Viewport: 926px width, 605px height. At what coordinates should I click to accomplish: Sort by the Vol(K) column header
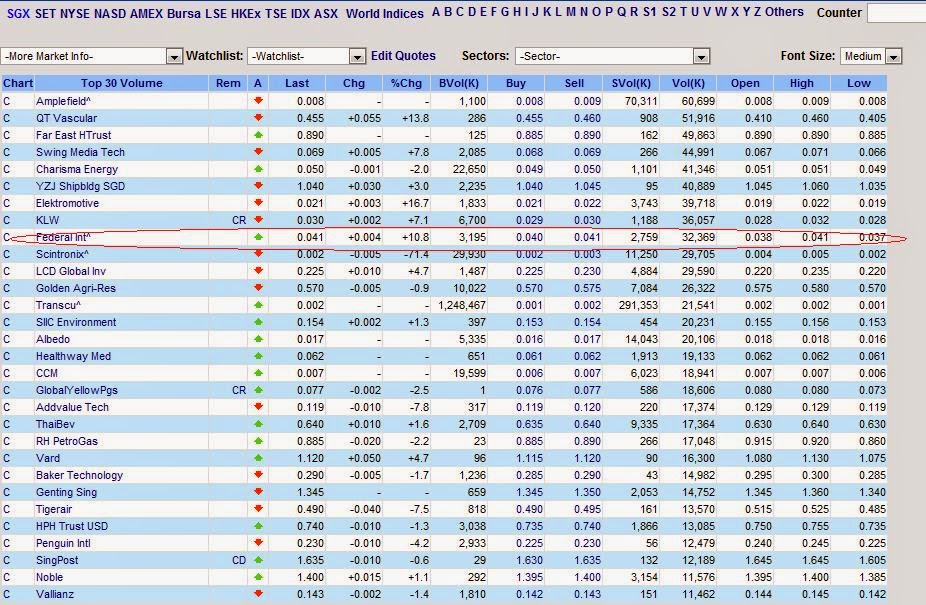[688, 83]
